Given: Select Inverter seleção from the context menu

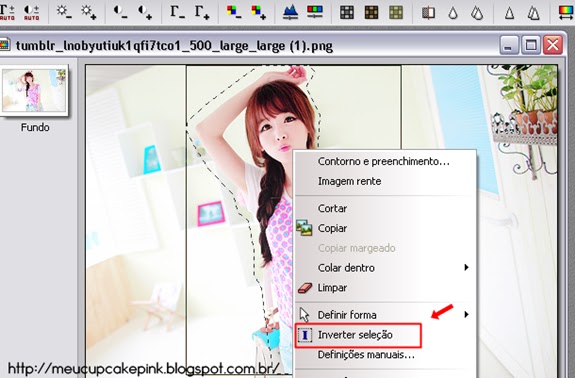Looking at the screenshot, I should click(385, 335).
